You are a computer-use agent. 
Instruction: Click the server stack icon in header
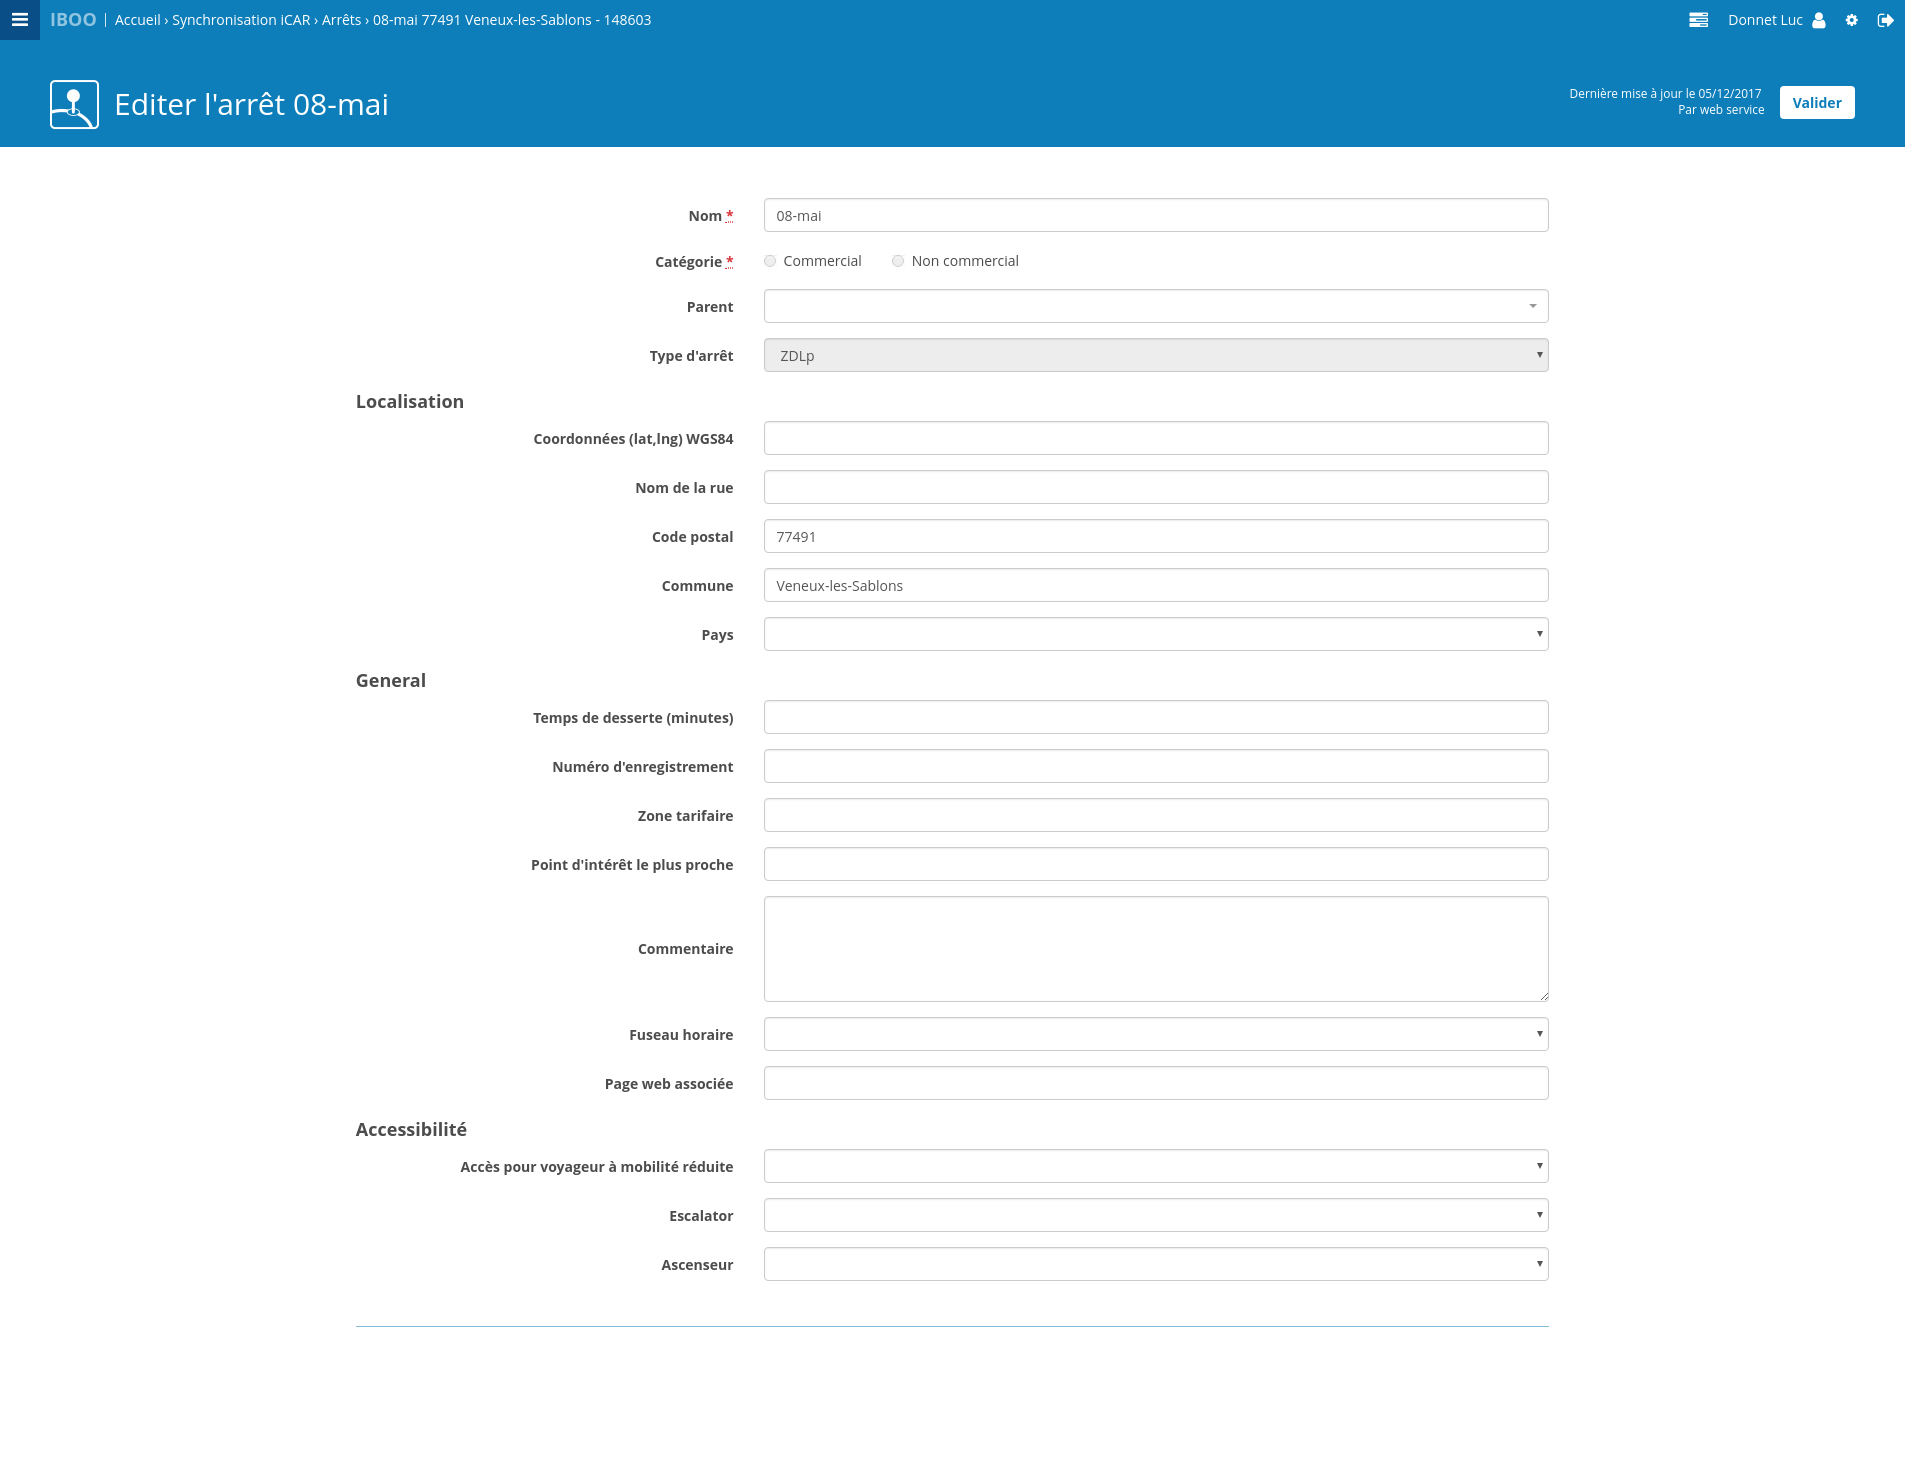tap(1698, 20)
